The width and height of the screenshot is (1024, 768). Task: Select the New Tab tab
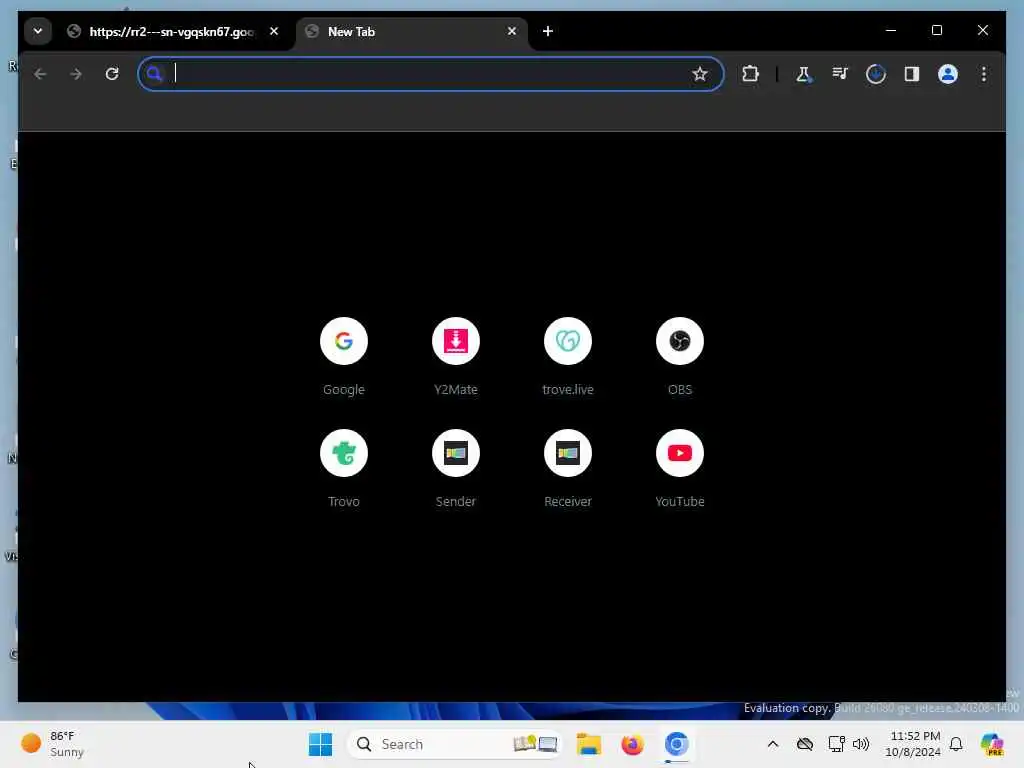click(411, 31)
